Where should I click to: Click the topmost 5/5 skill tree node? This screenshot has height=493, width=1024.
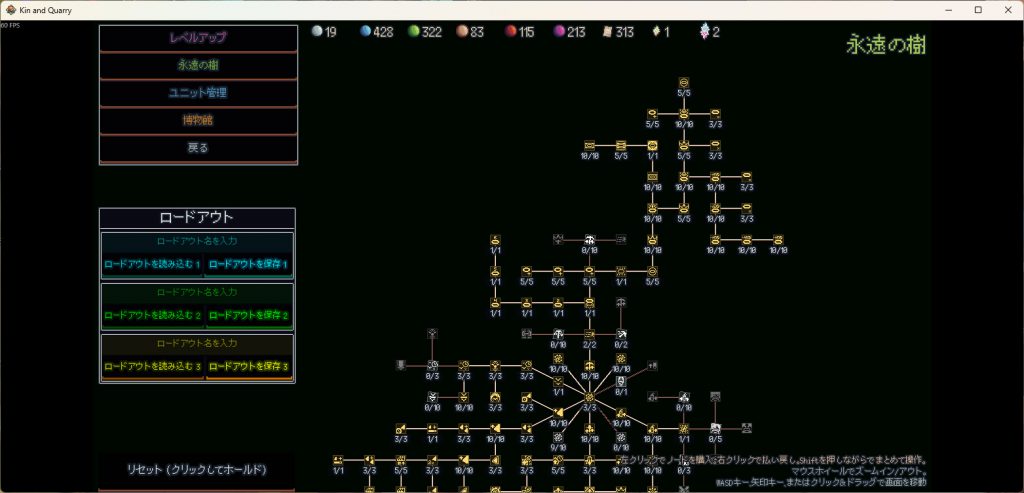(x=684, y=82)
